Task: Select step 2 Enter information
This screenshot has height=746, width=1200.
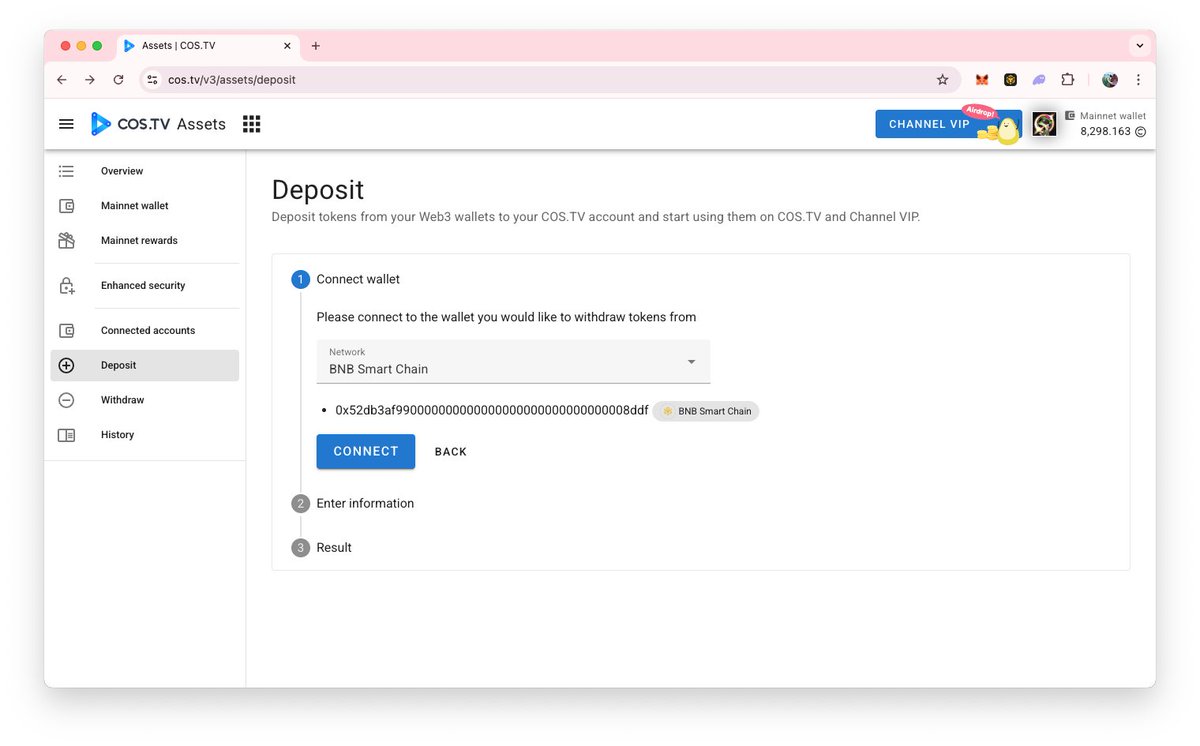Action: [353, 503]
